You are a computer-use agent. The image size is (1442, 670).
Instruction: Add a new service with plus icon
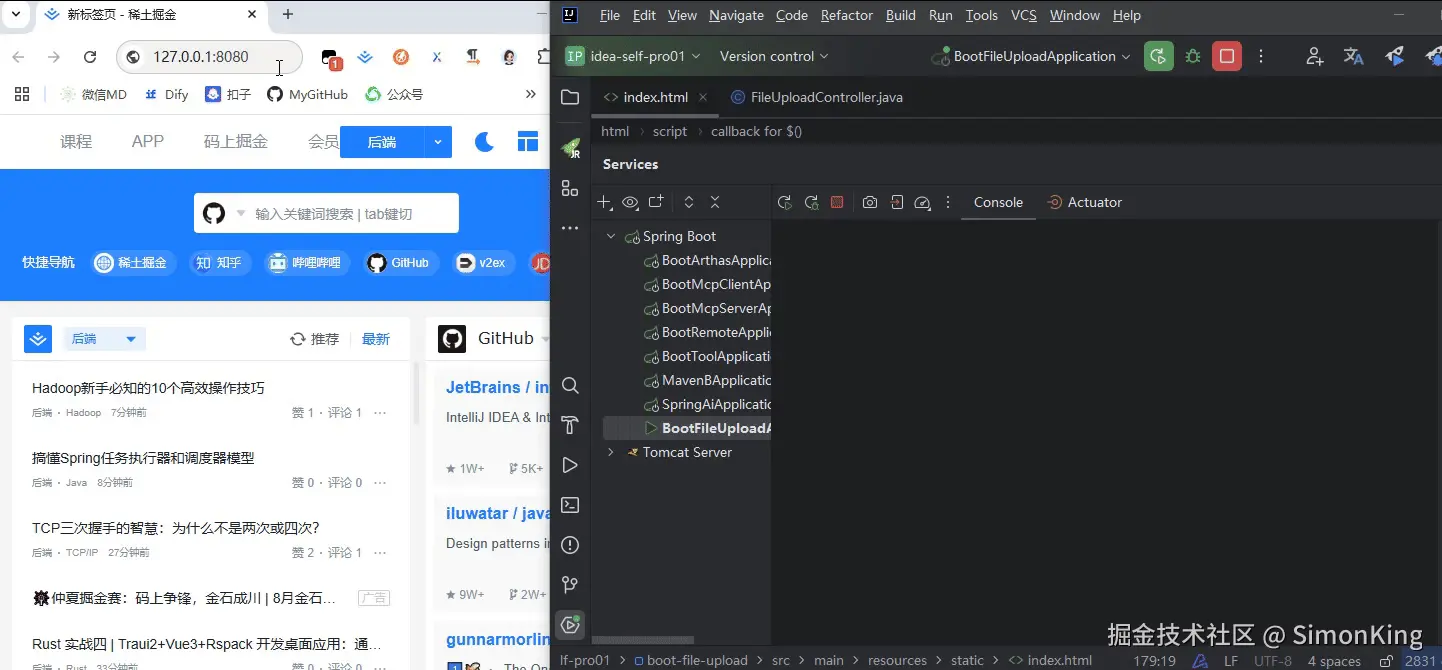pos(604,202)
